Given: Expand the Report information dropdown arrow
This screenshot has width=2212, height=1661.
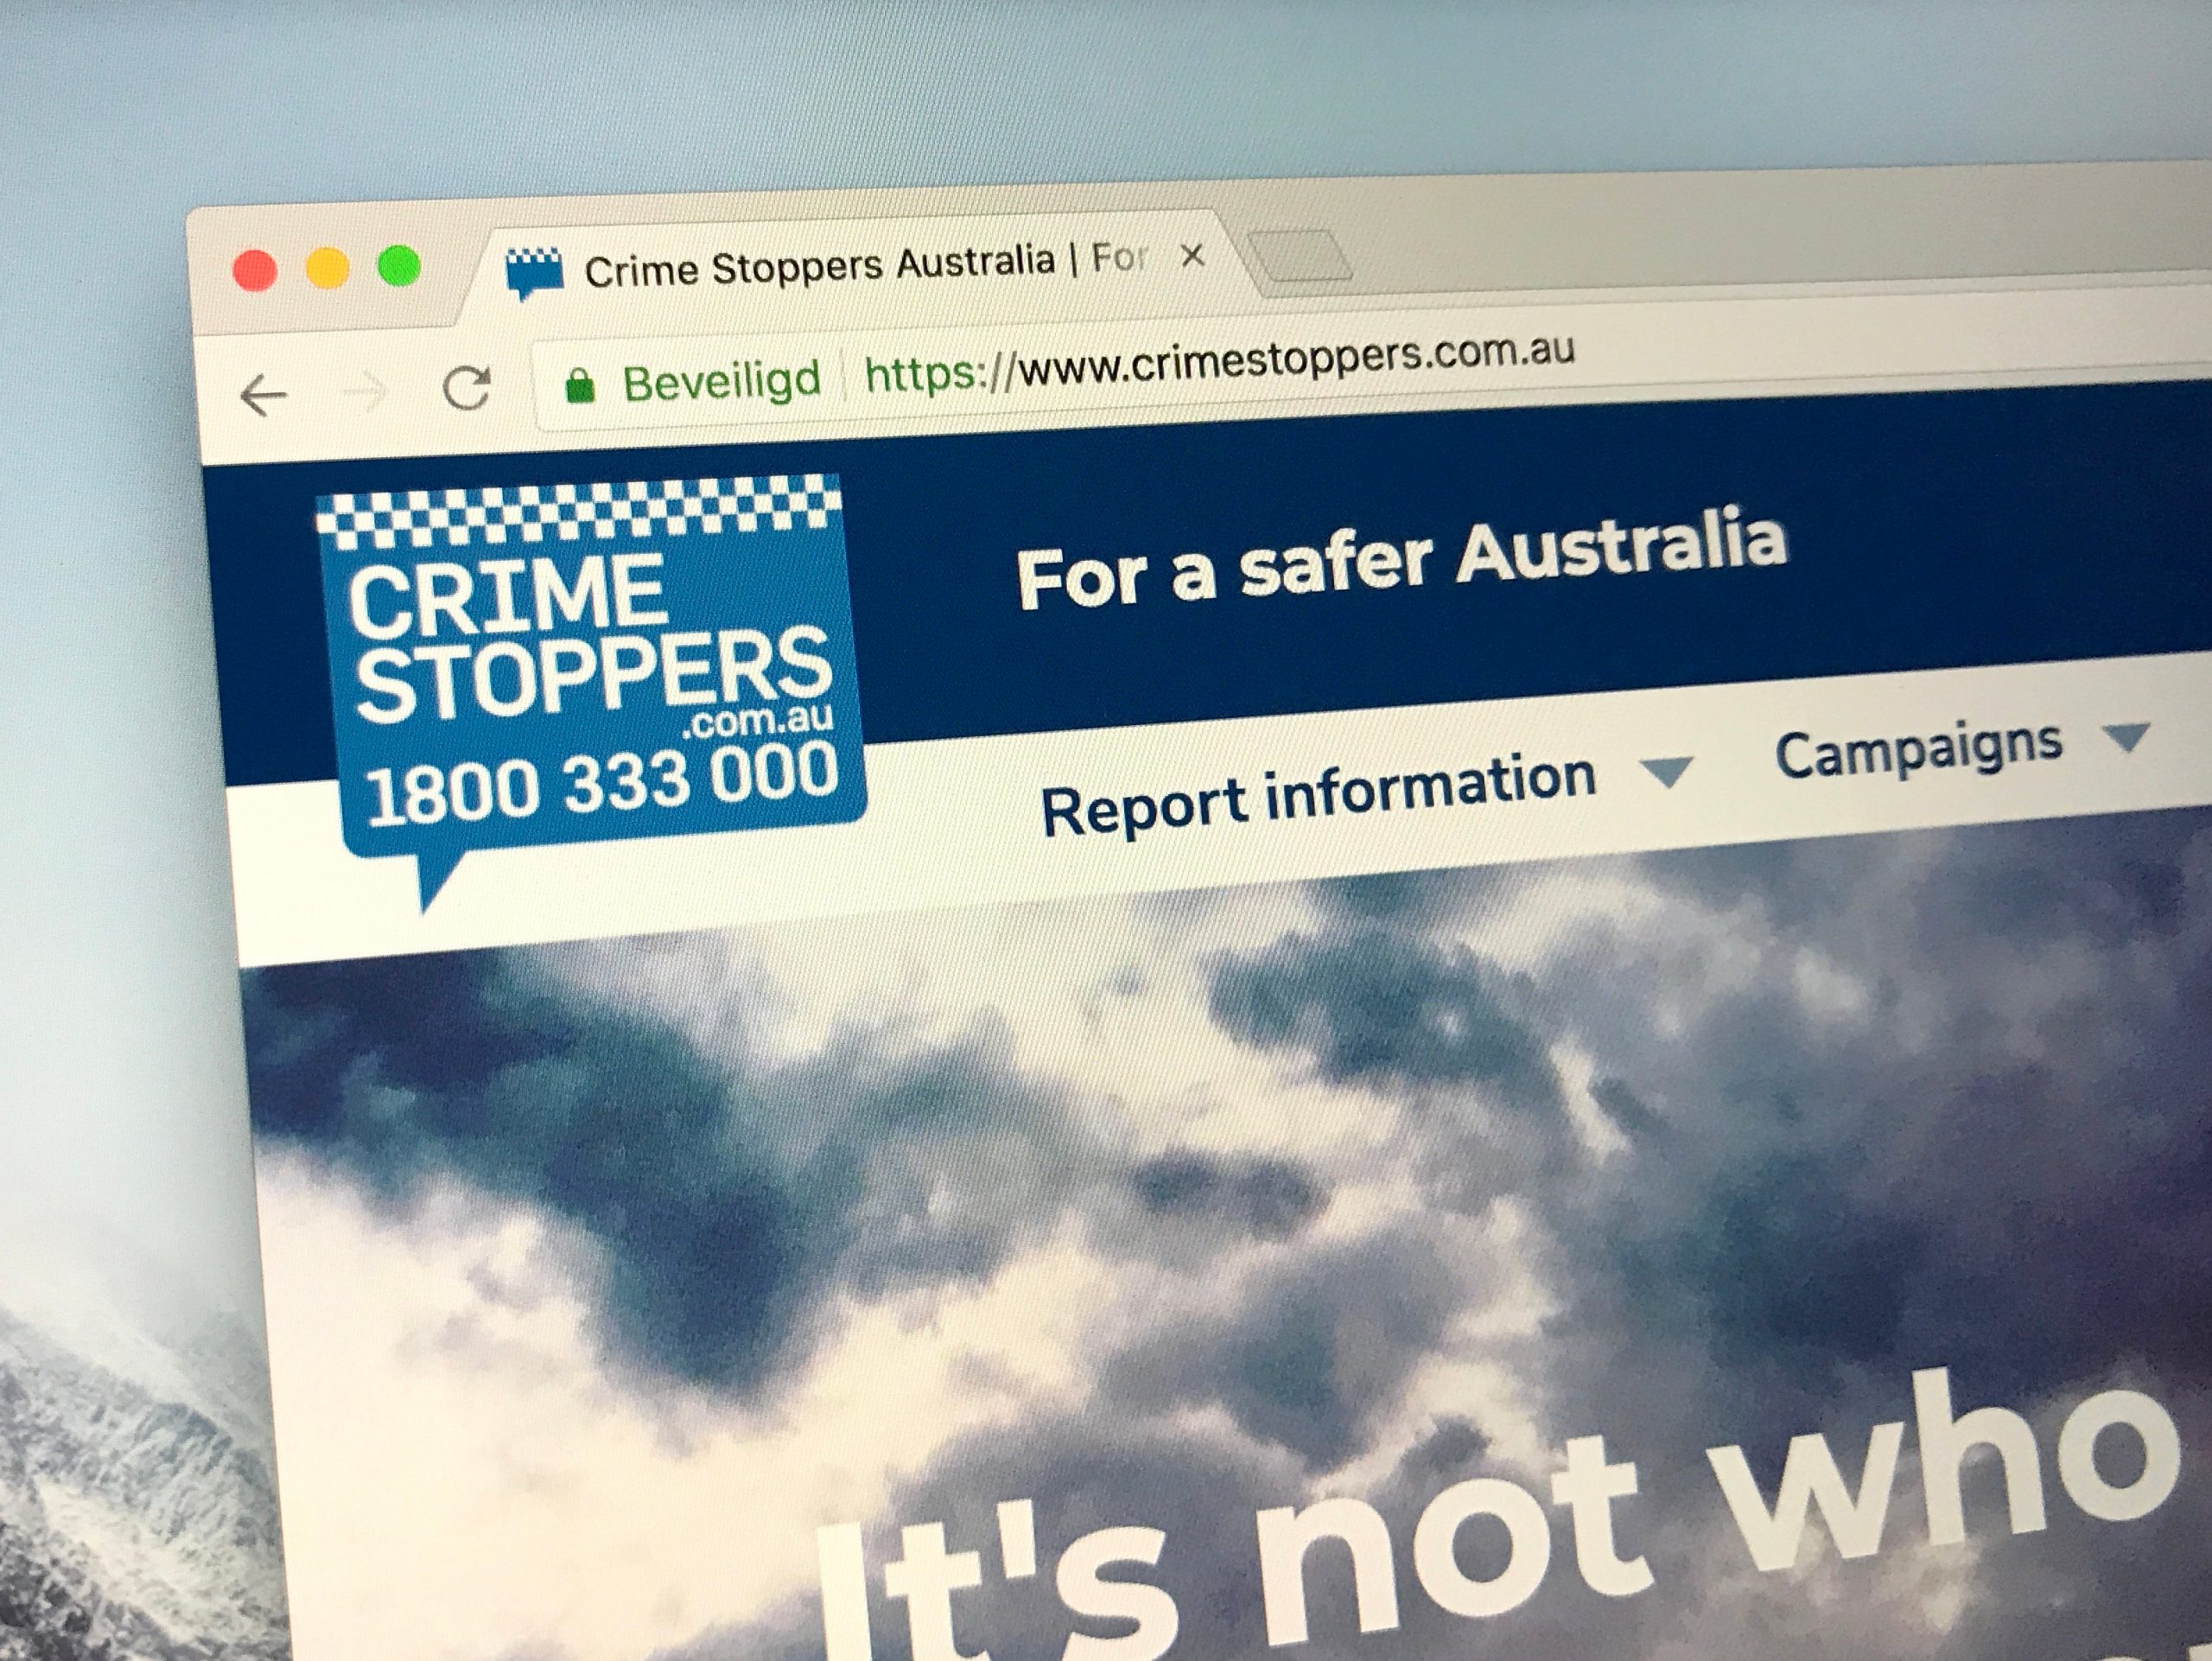Looking at the screenshot, I should (1667, 771).
